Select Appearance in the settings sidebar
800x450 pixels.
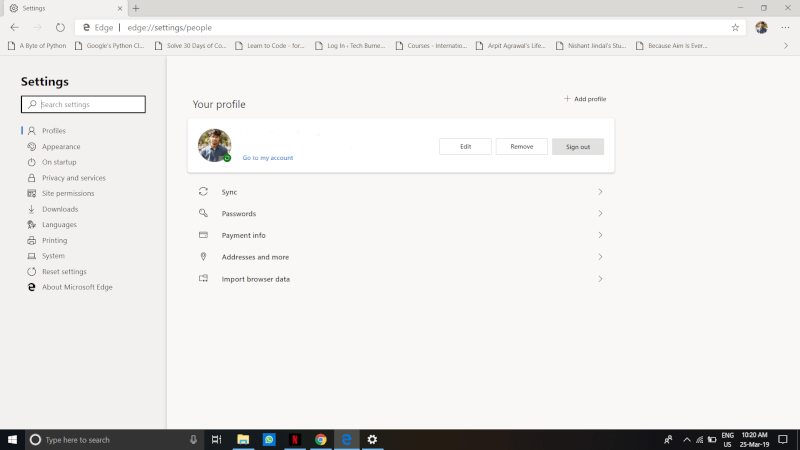click(61, 146)
